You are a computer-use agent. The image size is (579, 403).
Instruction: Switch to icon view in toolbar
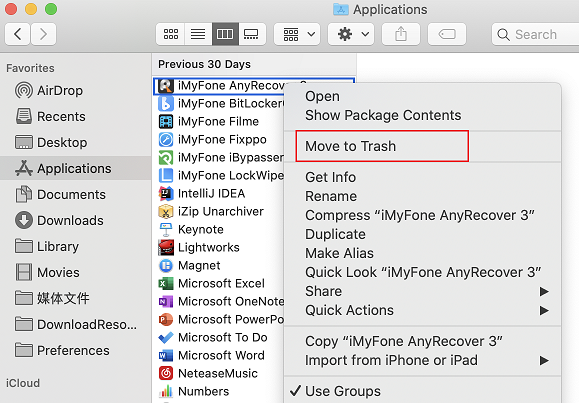(171, 34)
